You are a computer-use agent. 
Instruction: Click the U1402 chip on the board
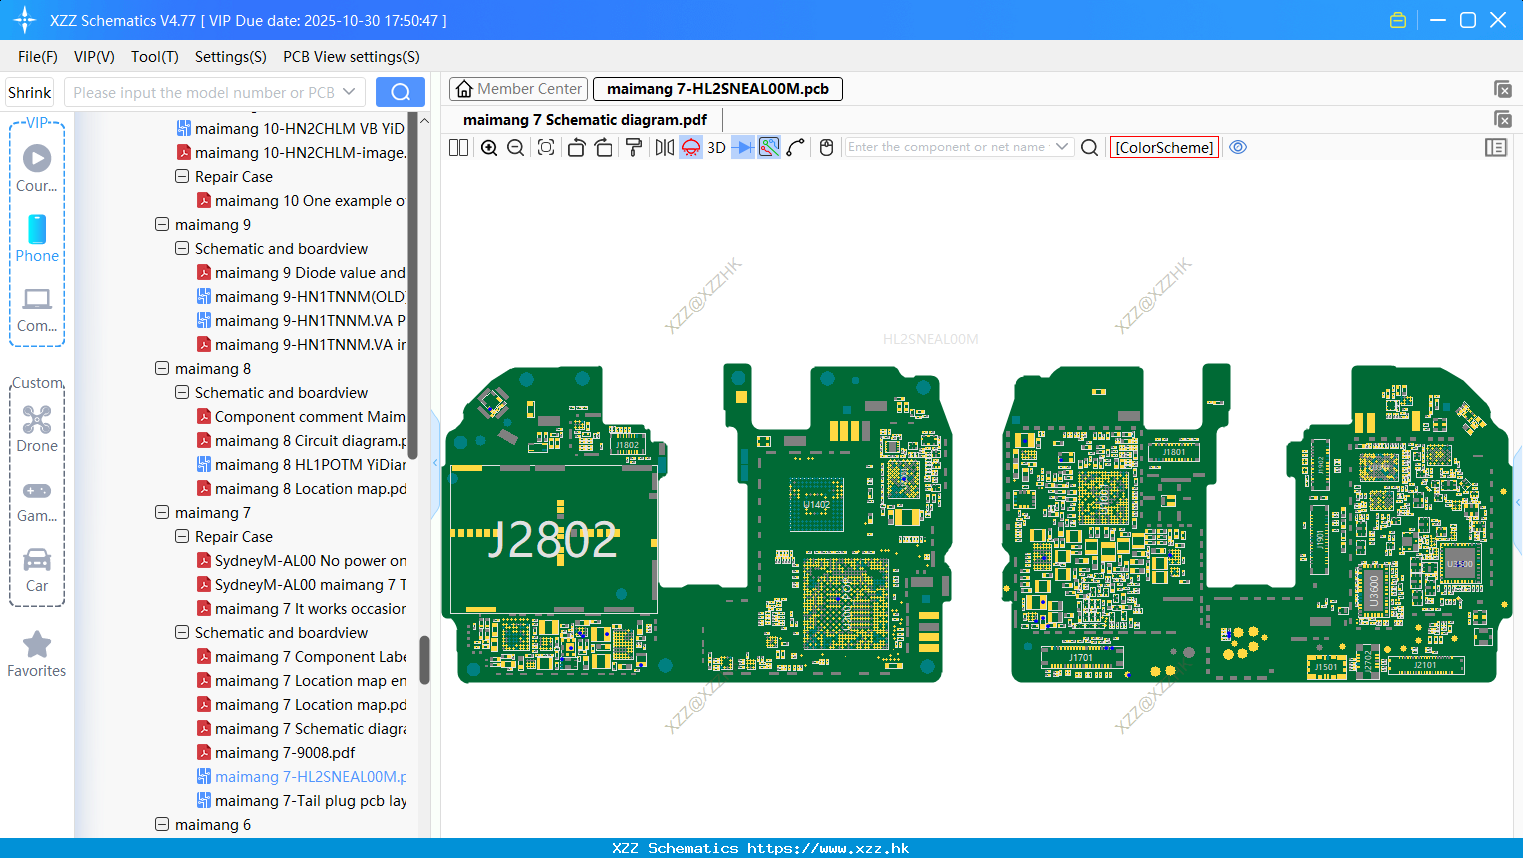tap(817, 505)
